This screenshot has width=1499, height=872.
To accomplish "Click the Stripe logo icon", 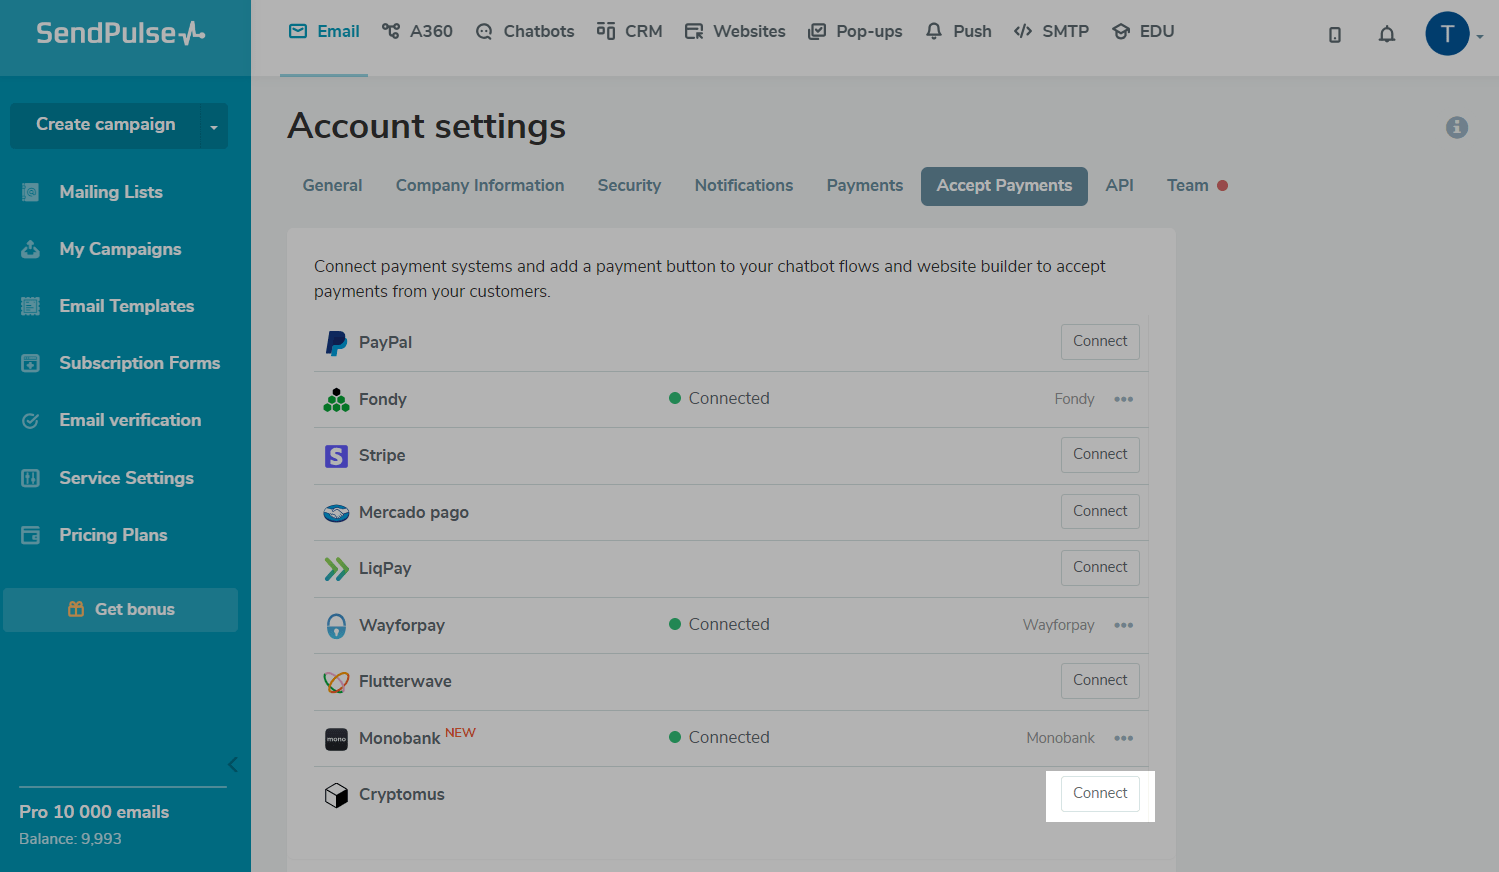I will coord(336,456).
